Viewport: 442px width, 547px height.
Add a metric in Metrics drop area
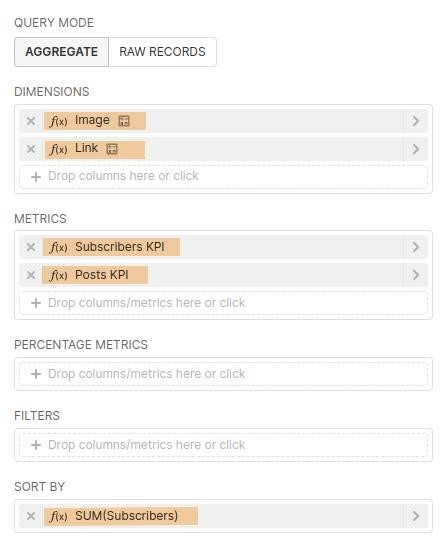pyautogui.click(x=223, y=303)
